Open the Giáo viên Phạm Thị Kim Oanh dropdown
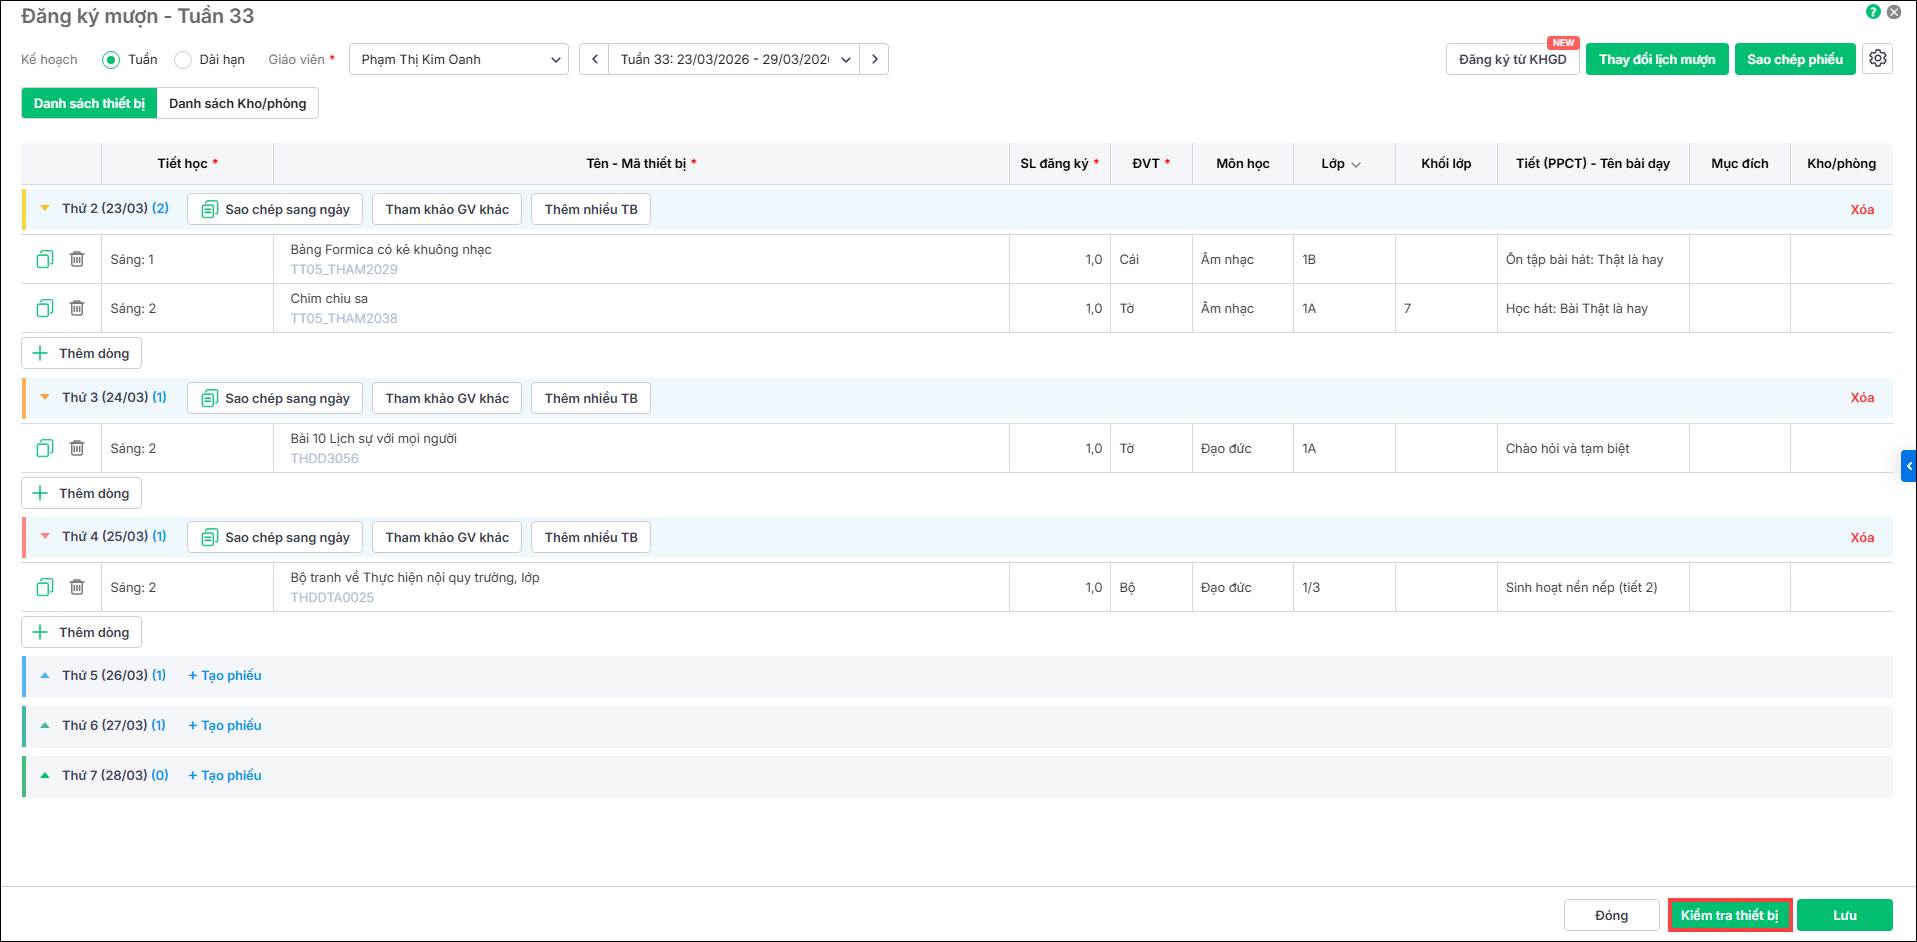This screenshot has width=1917, height=942. point(459,59)
